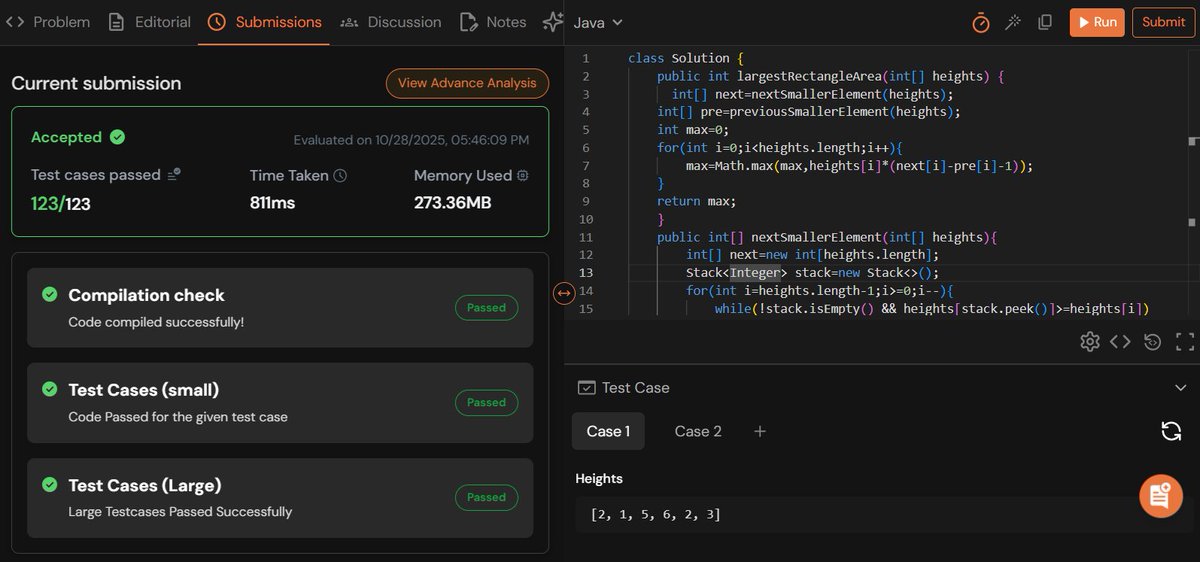This screenshot has width=1200, height=562.
Task: Click the '123/123' test count
Action: tap(61, 203)
